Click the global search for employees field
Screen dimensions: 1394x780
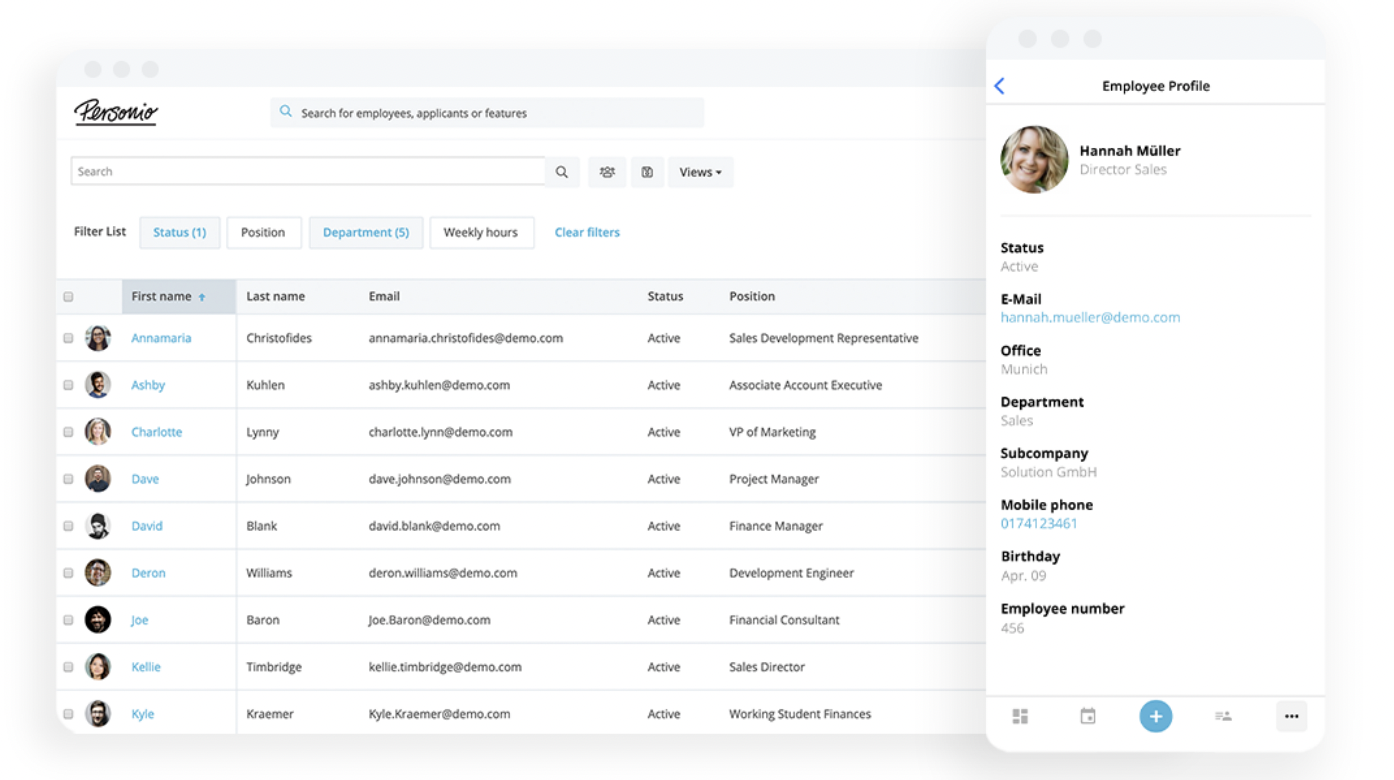coord(487,113)
